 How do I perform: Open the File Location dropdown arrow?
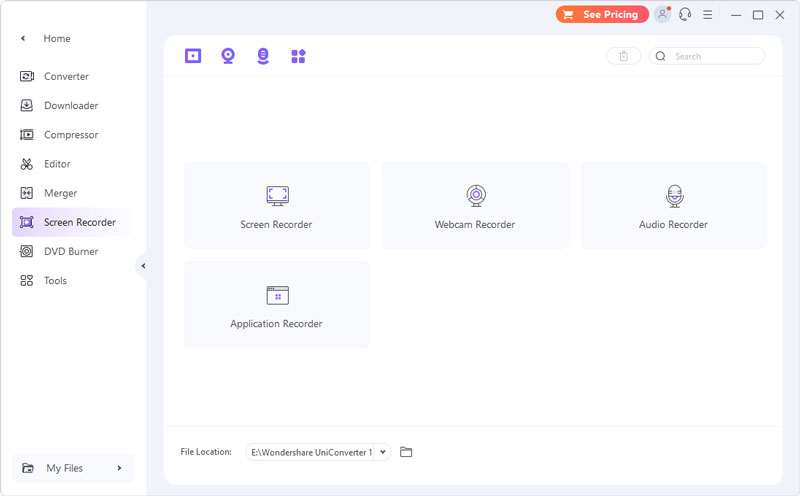point(383,452)
